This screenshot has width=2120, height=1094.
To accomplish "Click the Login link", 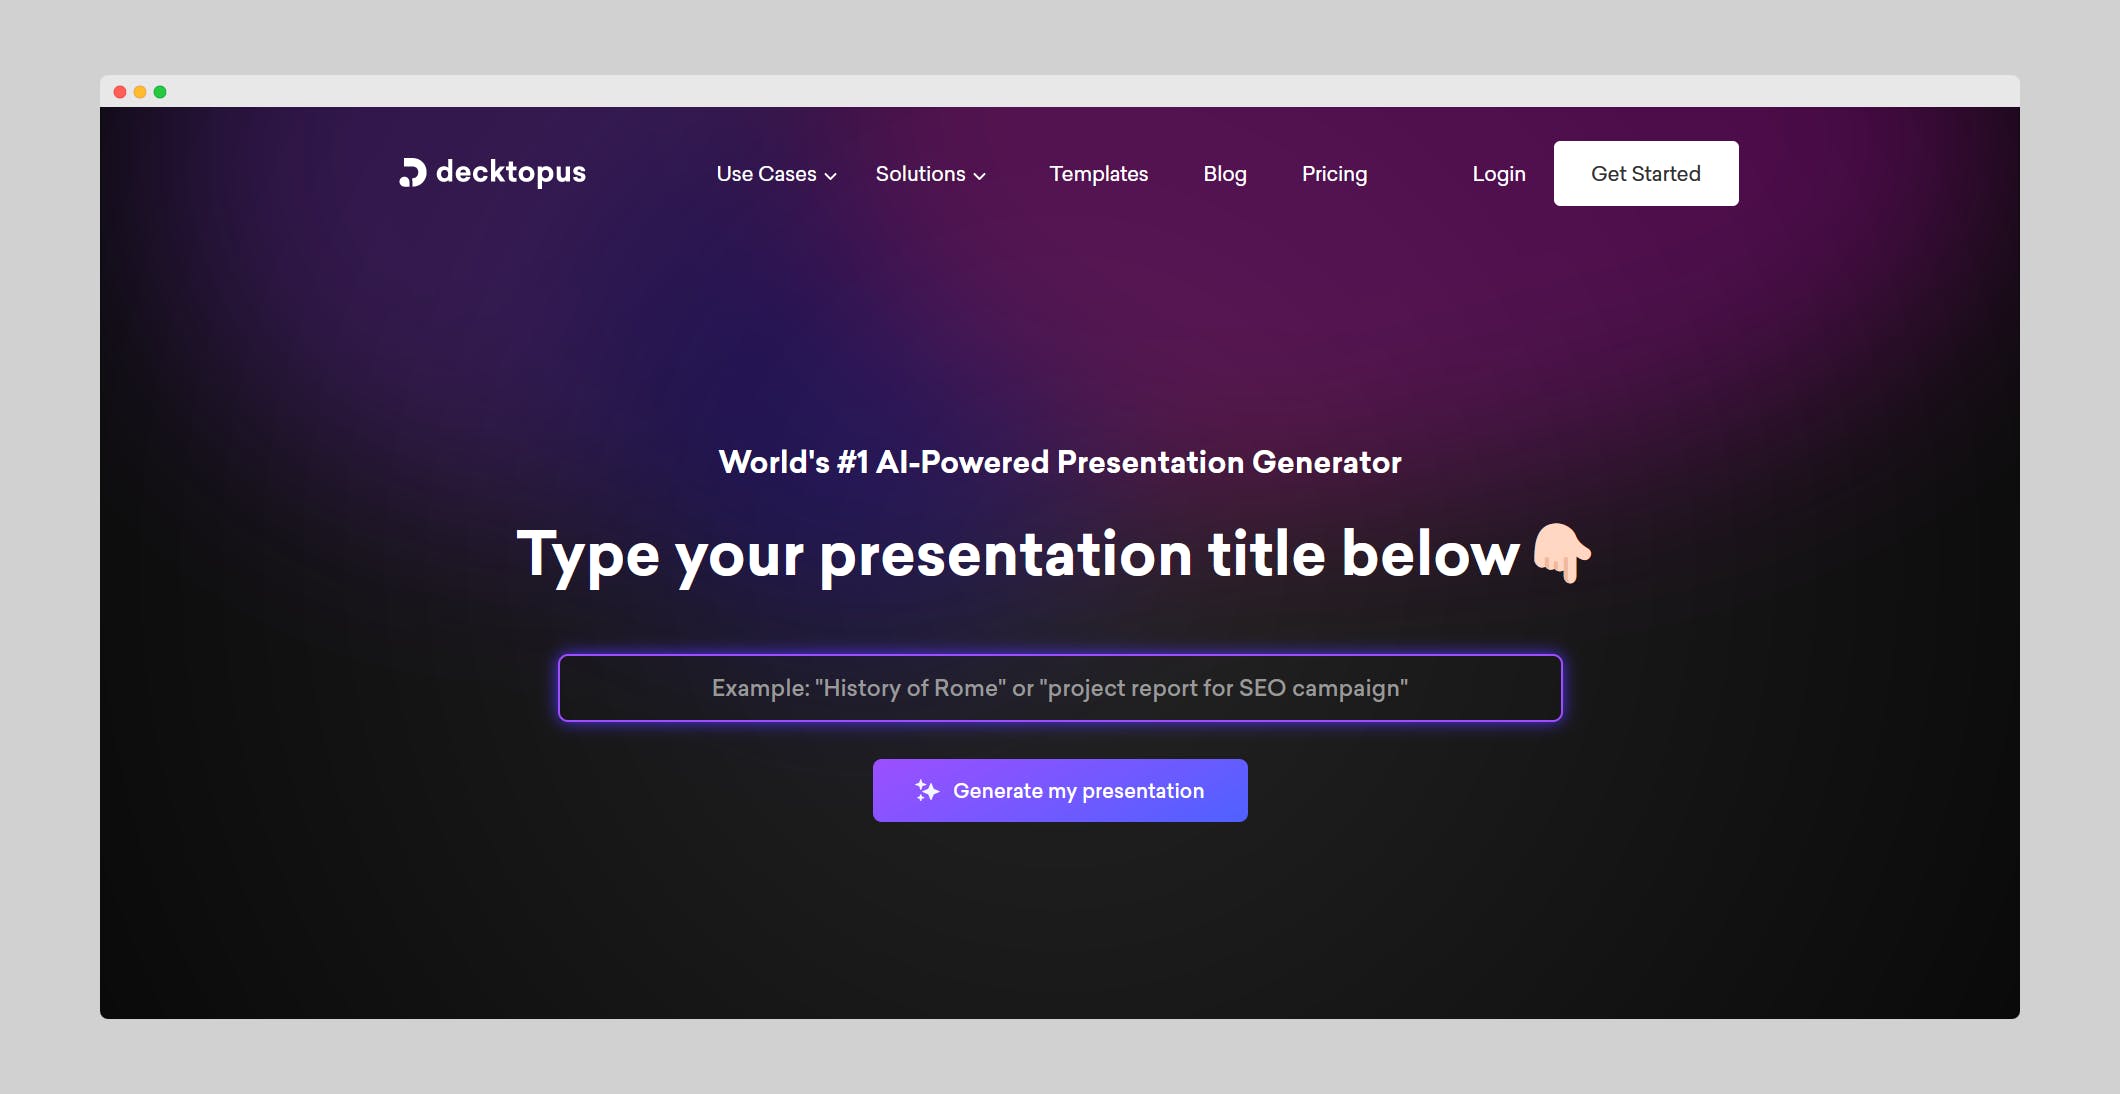I will [1498, 174].
